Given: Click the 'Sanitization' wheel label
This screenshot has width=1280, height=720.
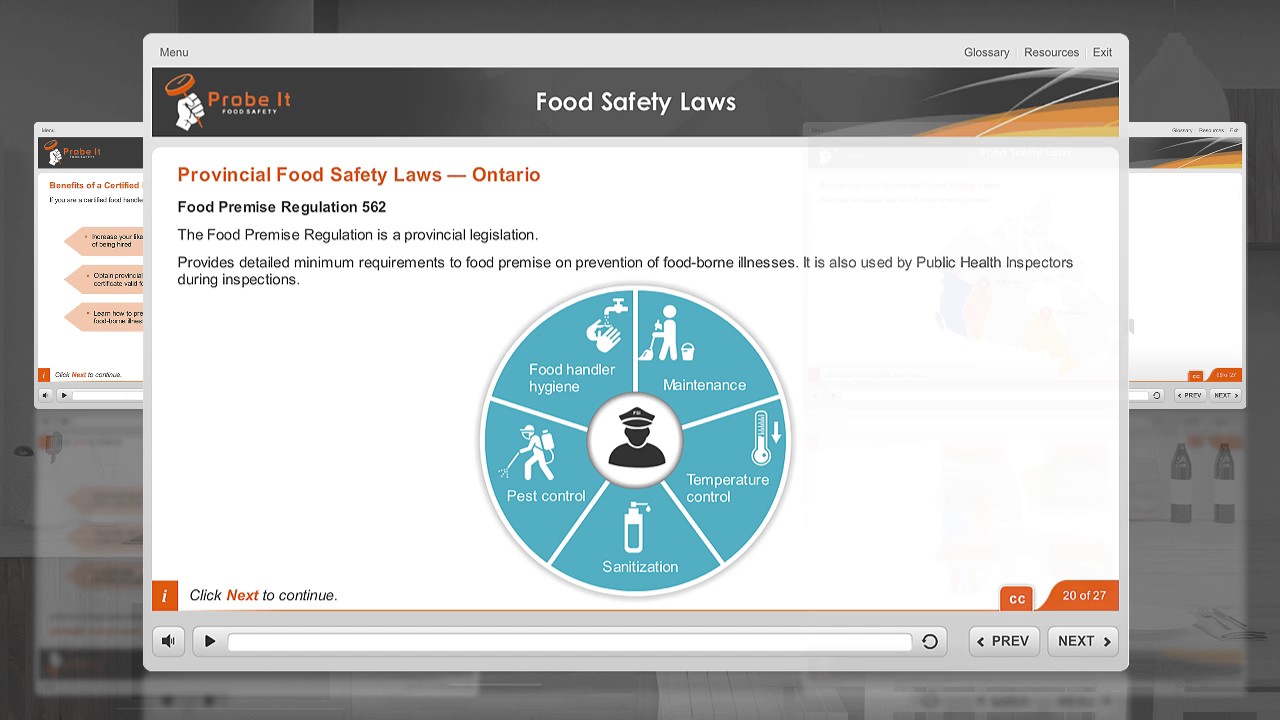Looking at the screenshot, I should [640, 567].
